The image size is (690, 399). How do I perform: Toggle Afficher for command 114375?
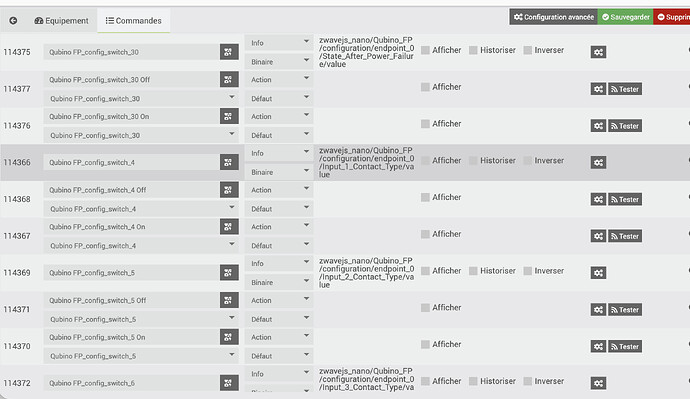tap(425, 50)
